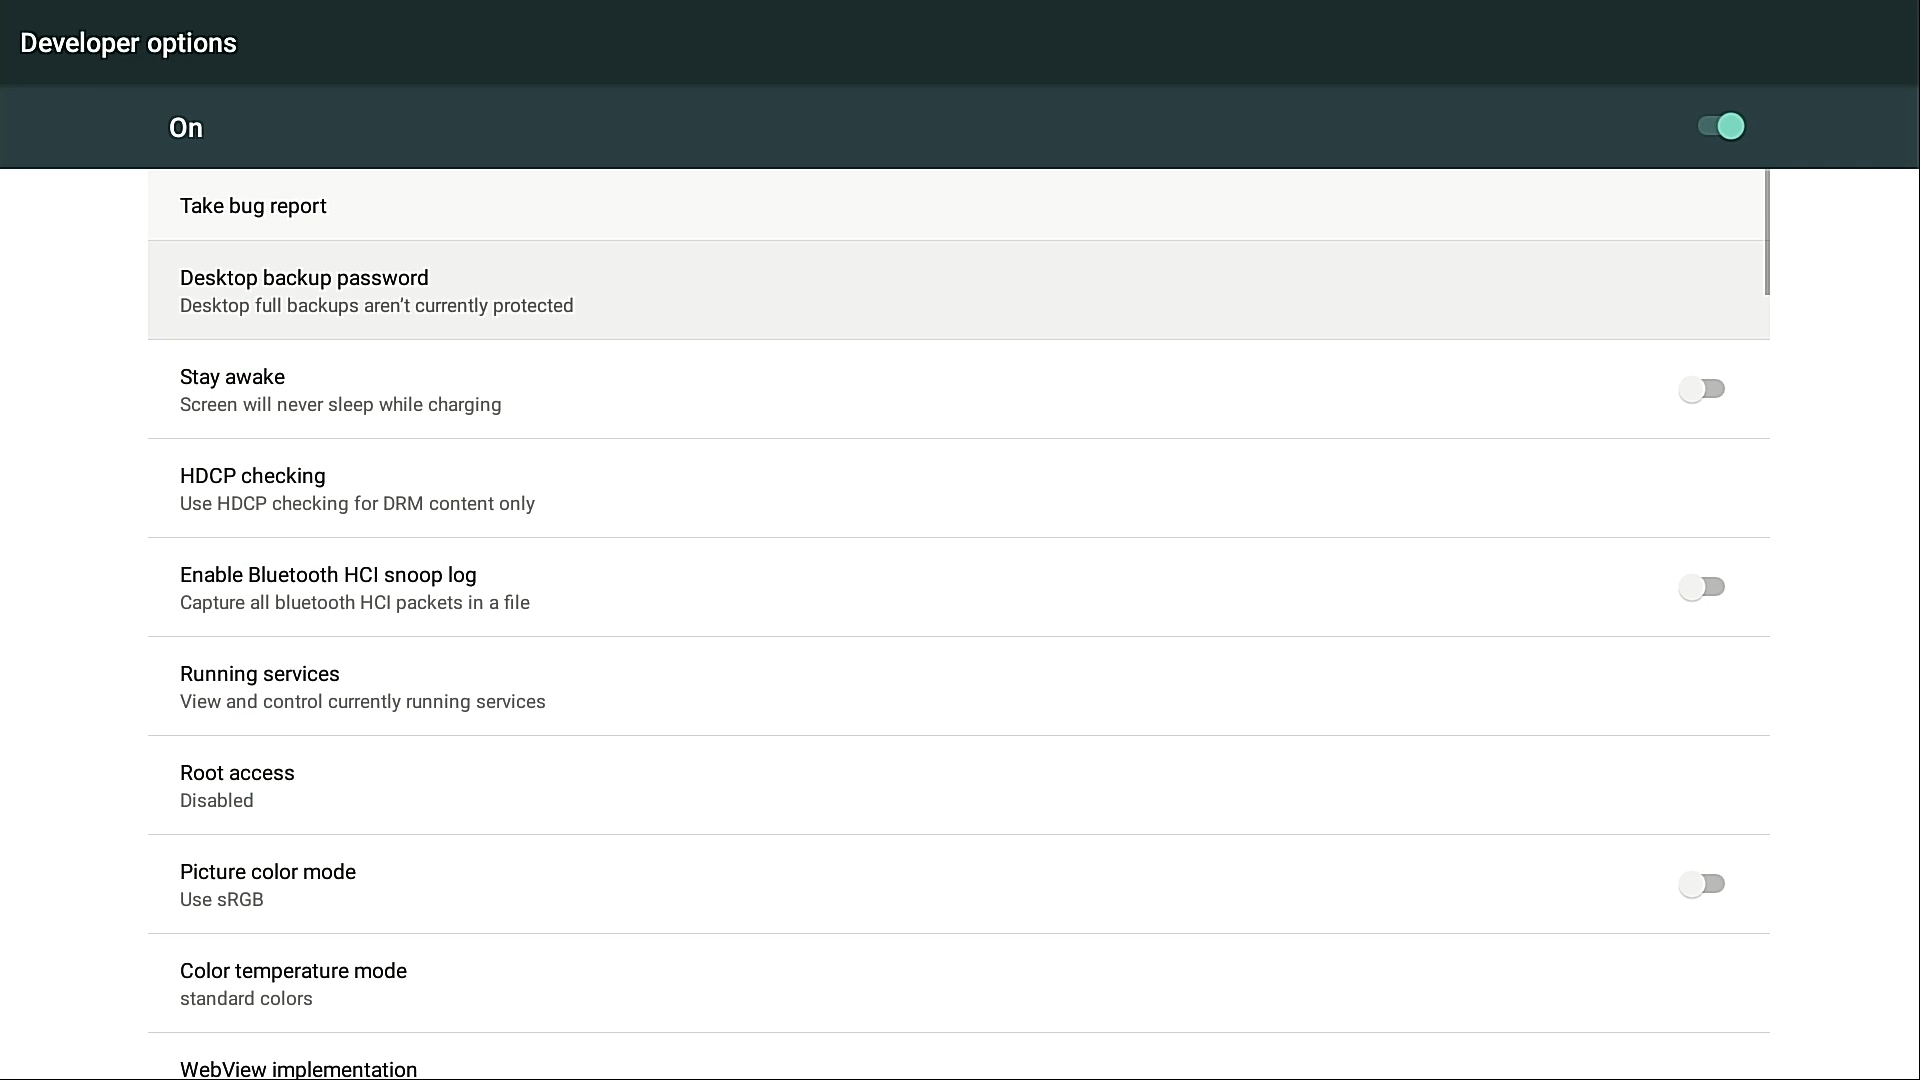Open HDCP checking options
Image resolution: width=1920 pixels, height=1080 pixels.
coord(252,476)
